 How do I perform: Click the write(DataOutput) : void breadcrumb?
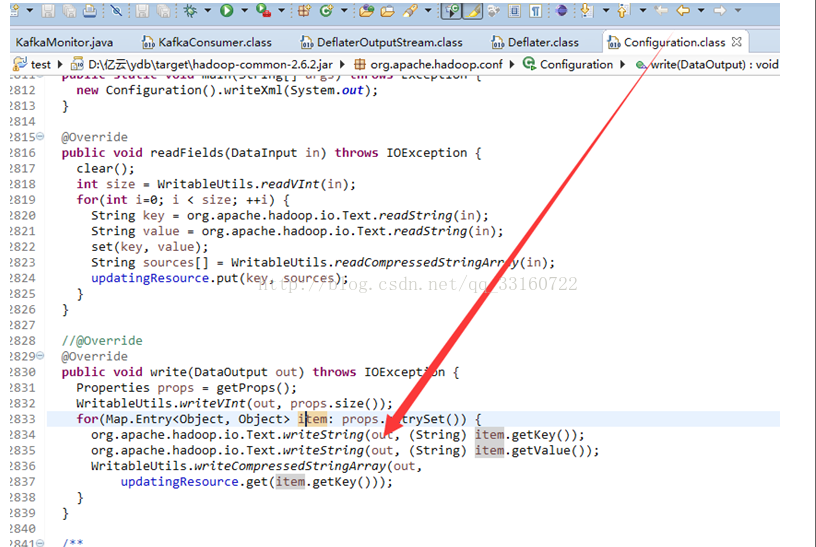coord(707,64)
